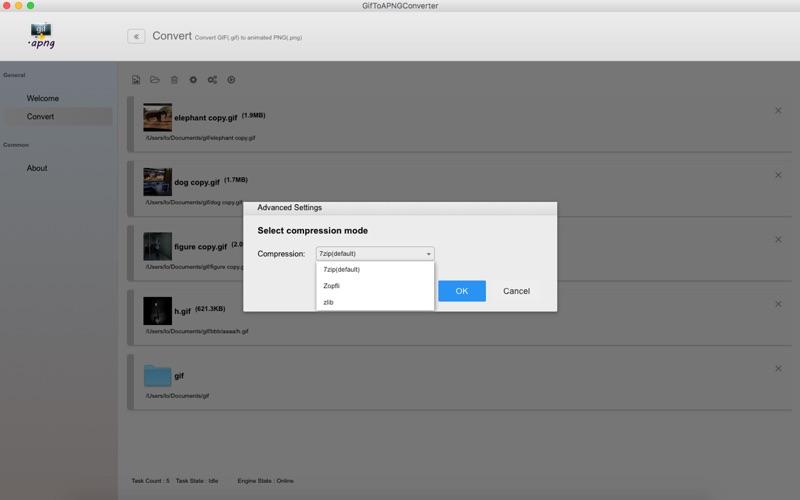Click the elephant copy.gif thumbnail

coord(158,117)
